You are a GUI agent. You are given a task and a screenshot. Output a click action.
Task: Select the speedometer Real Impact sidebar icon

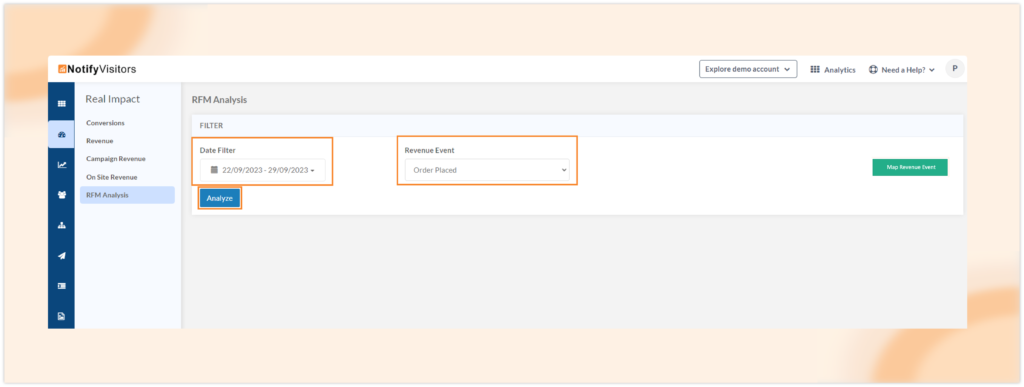(61, 134)
